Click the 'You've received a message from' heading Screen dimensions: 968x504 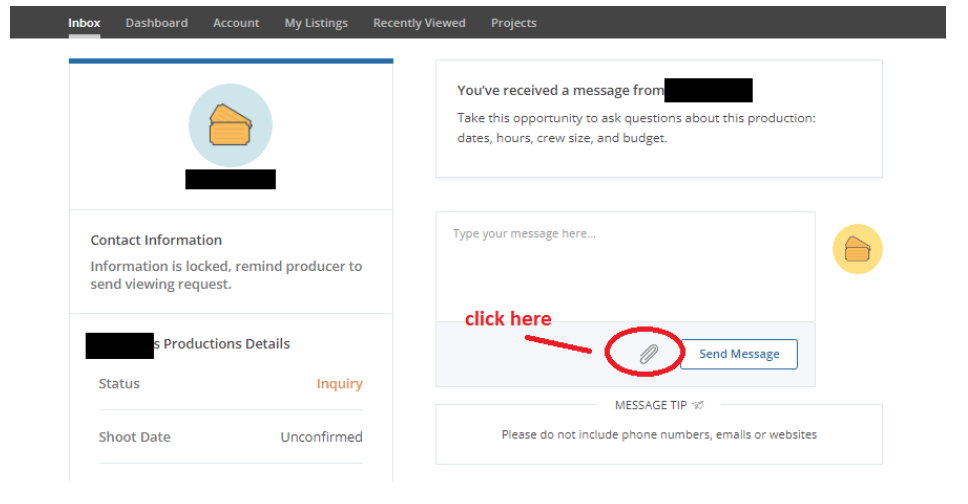[561, 90]
